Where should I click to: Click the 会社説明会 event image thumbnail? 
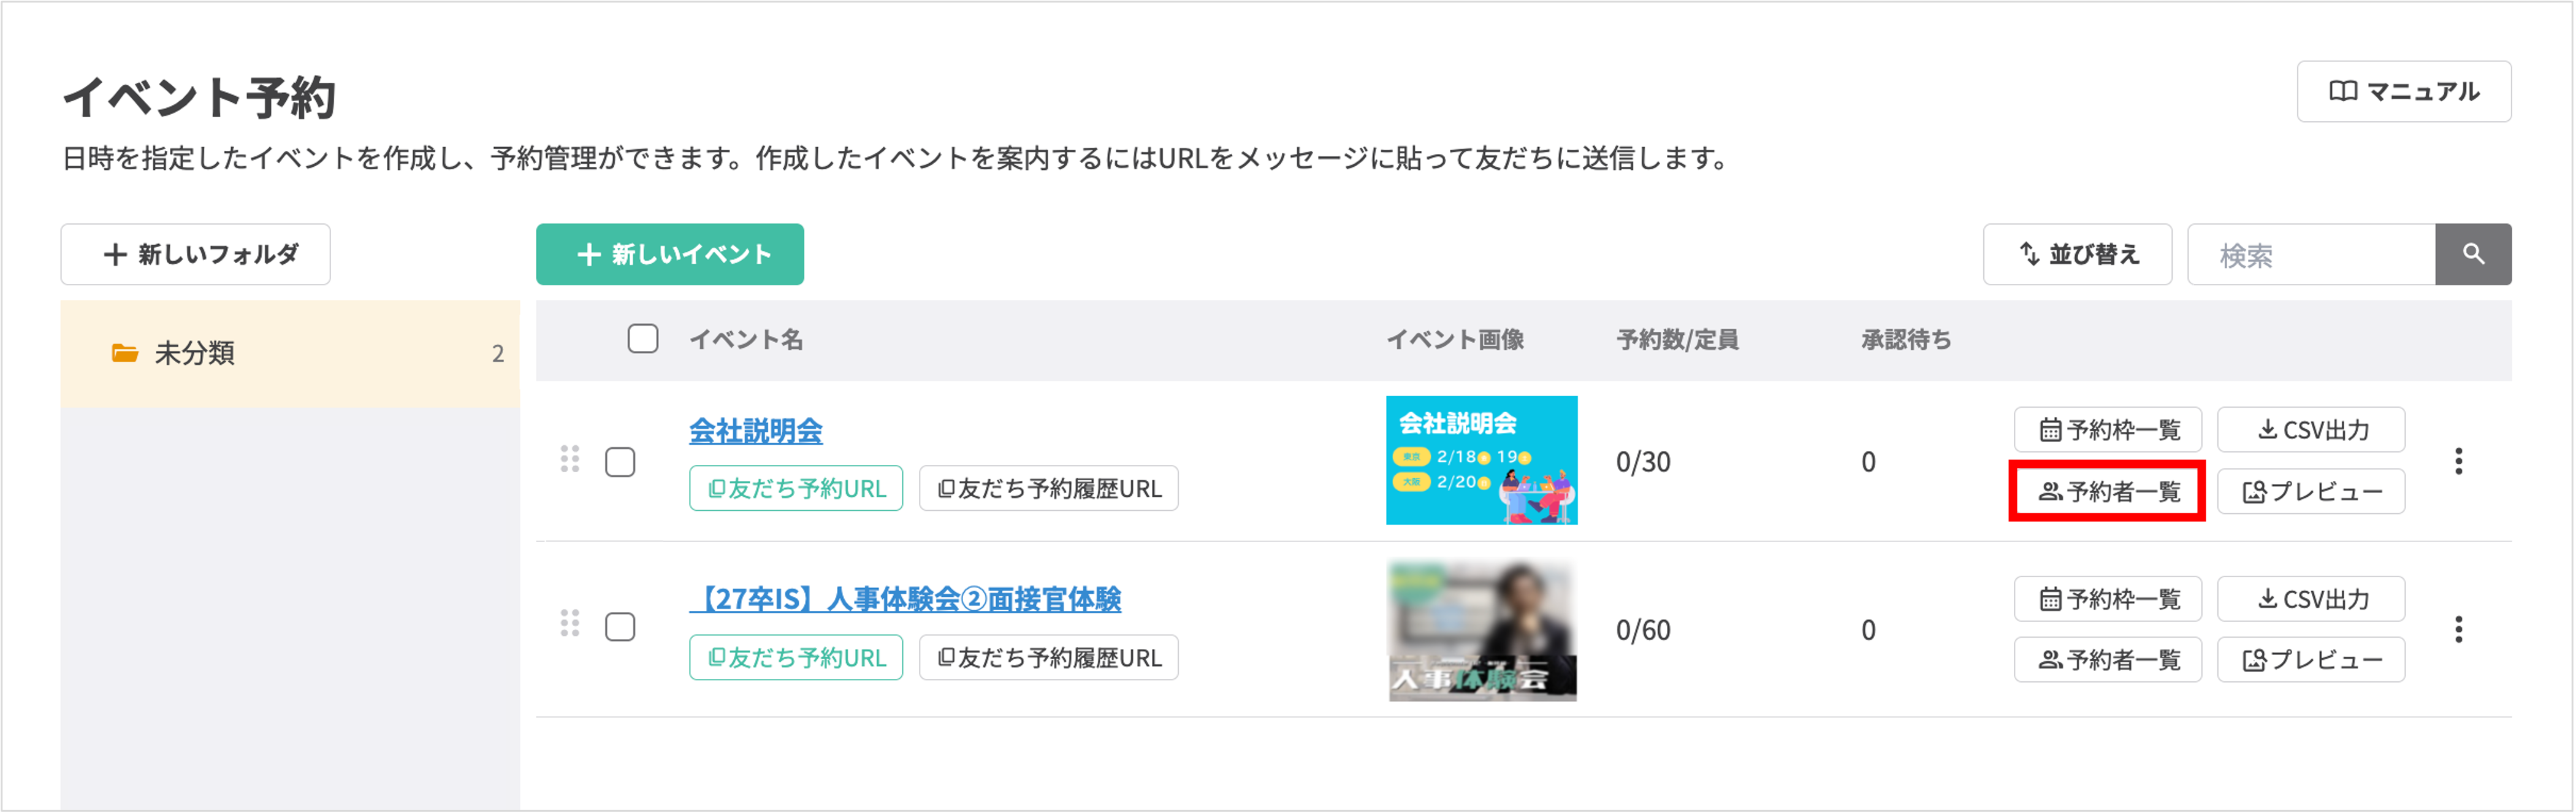point(1481,461)
